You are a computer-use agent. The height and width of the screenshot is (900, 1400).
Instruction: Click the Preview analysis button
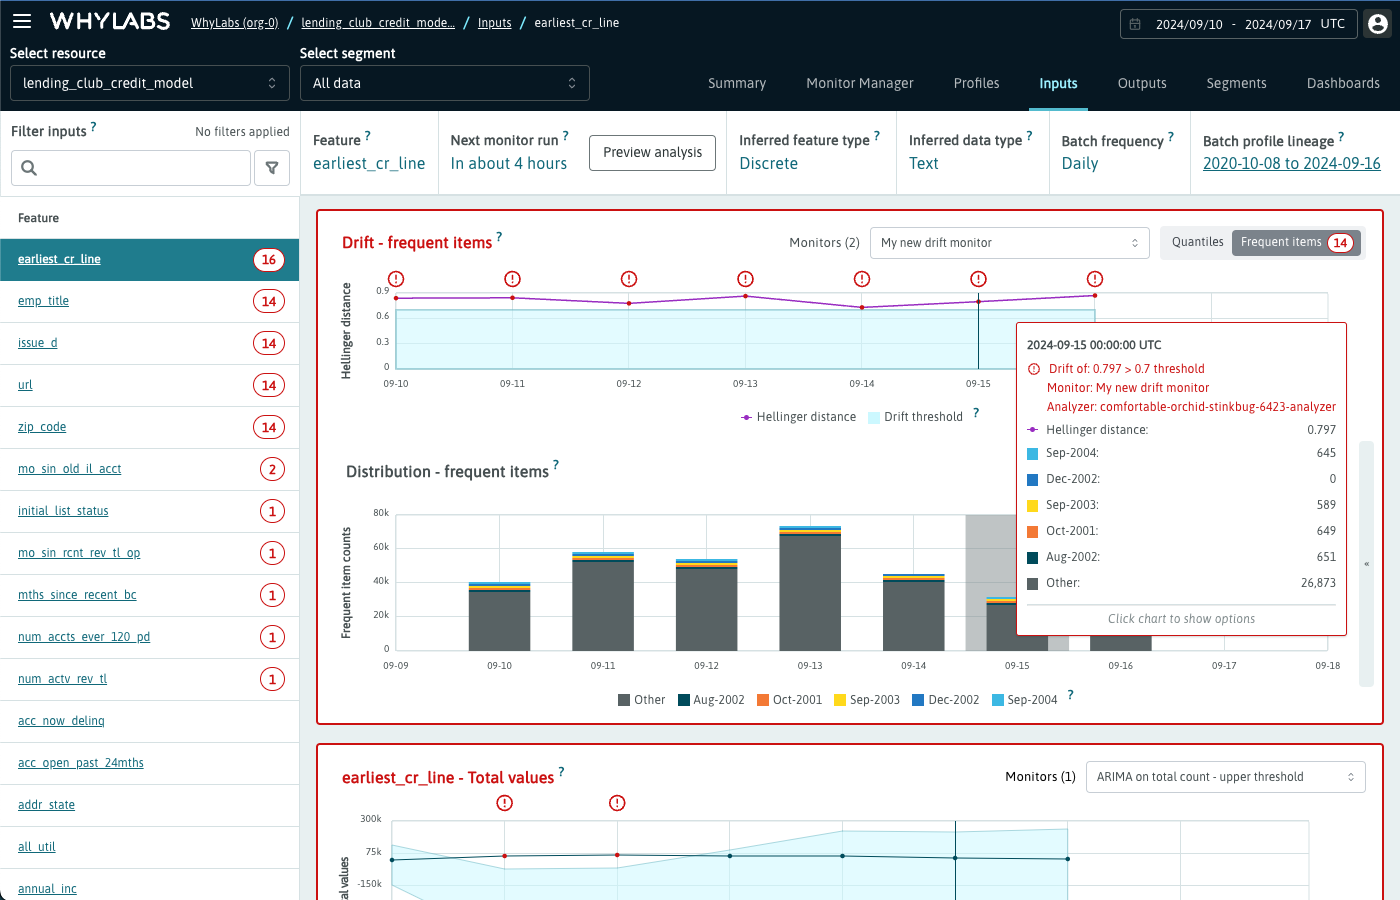point(652,152)
